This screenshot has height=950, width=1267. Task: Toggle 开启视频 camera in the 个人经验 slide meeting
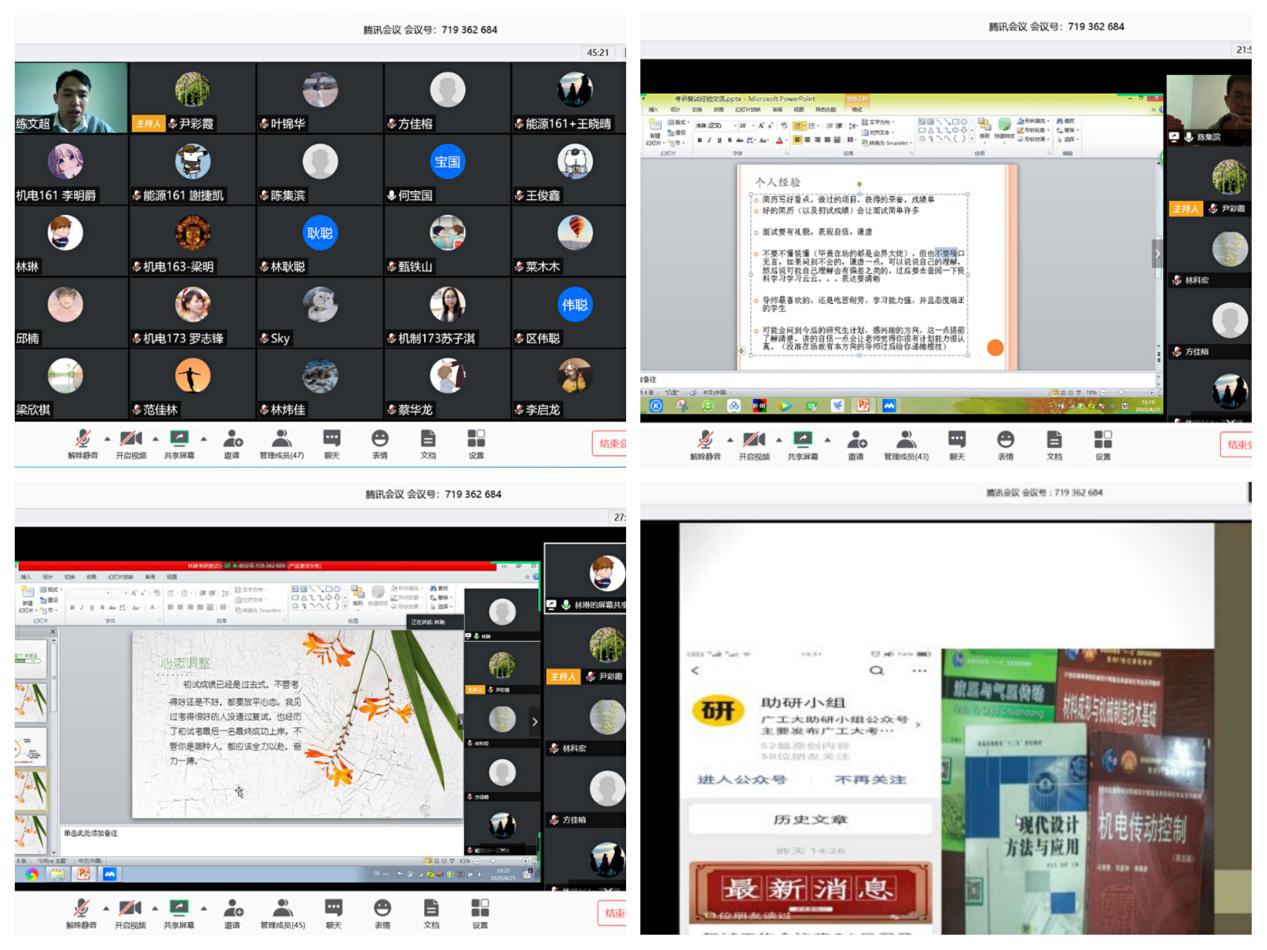click(754, 441)
